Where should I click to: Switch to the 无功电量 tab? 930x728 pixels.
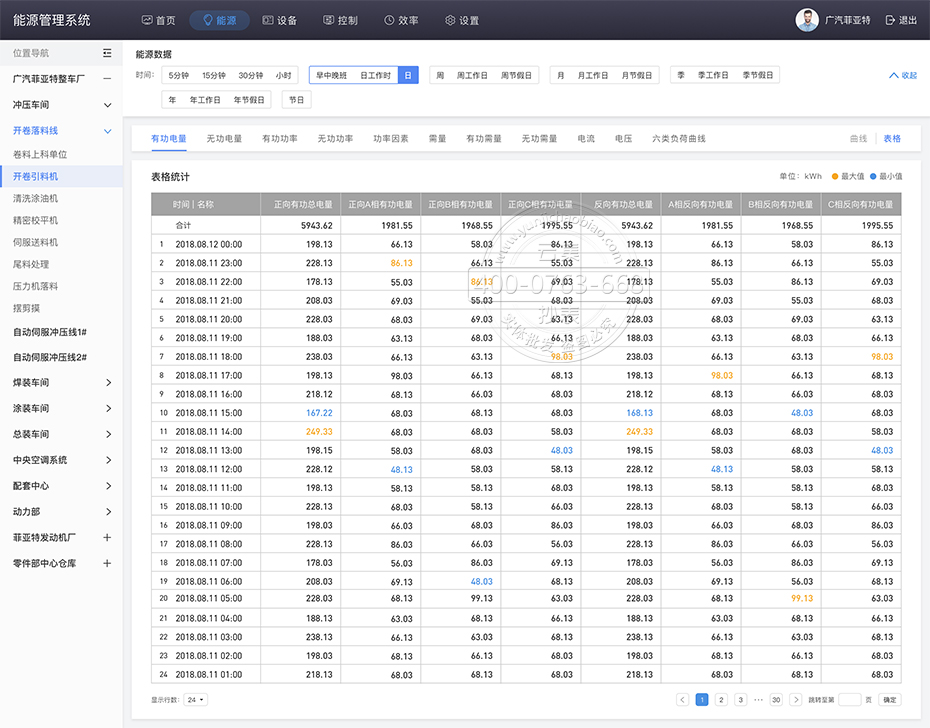[x=224, y=139]
